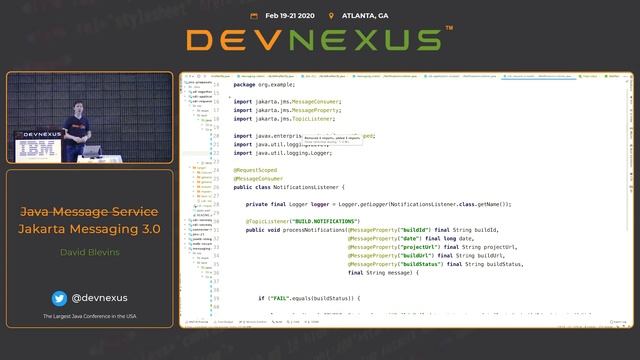The width and height of the screenshot is (640, 360).
Task: Click the 'ATLANTA, GA' location text
Action: pos(365,16)
